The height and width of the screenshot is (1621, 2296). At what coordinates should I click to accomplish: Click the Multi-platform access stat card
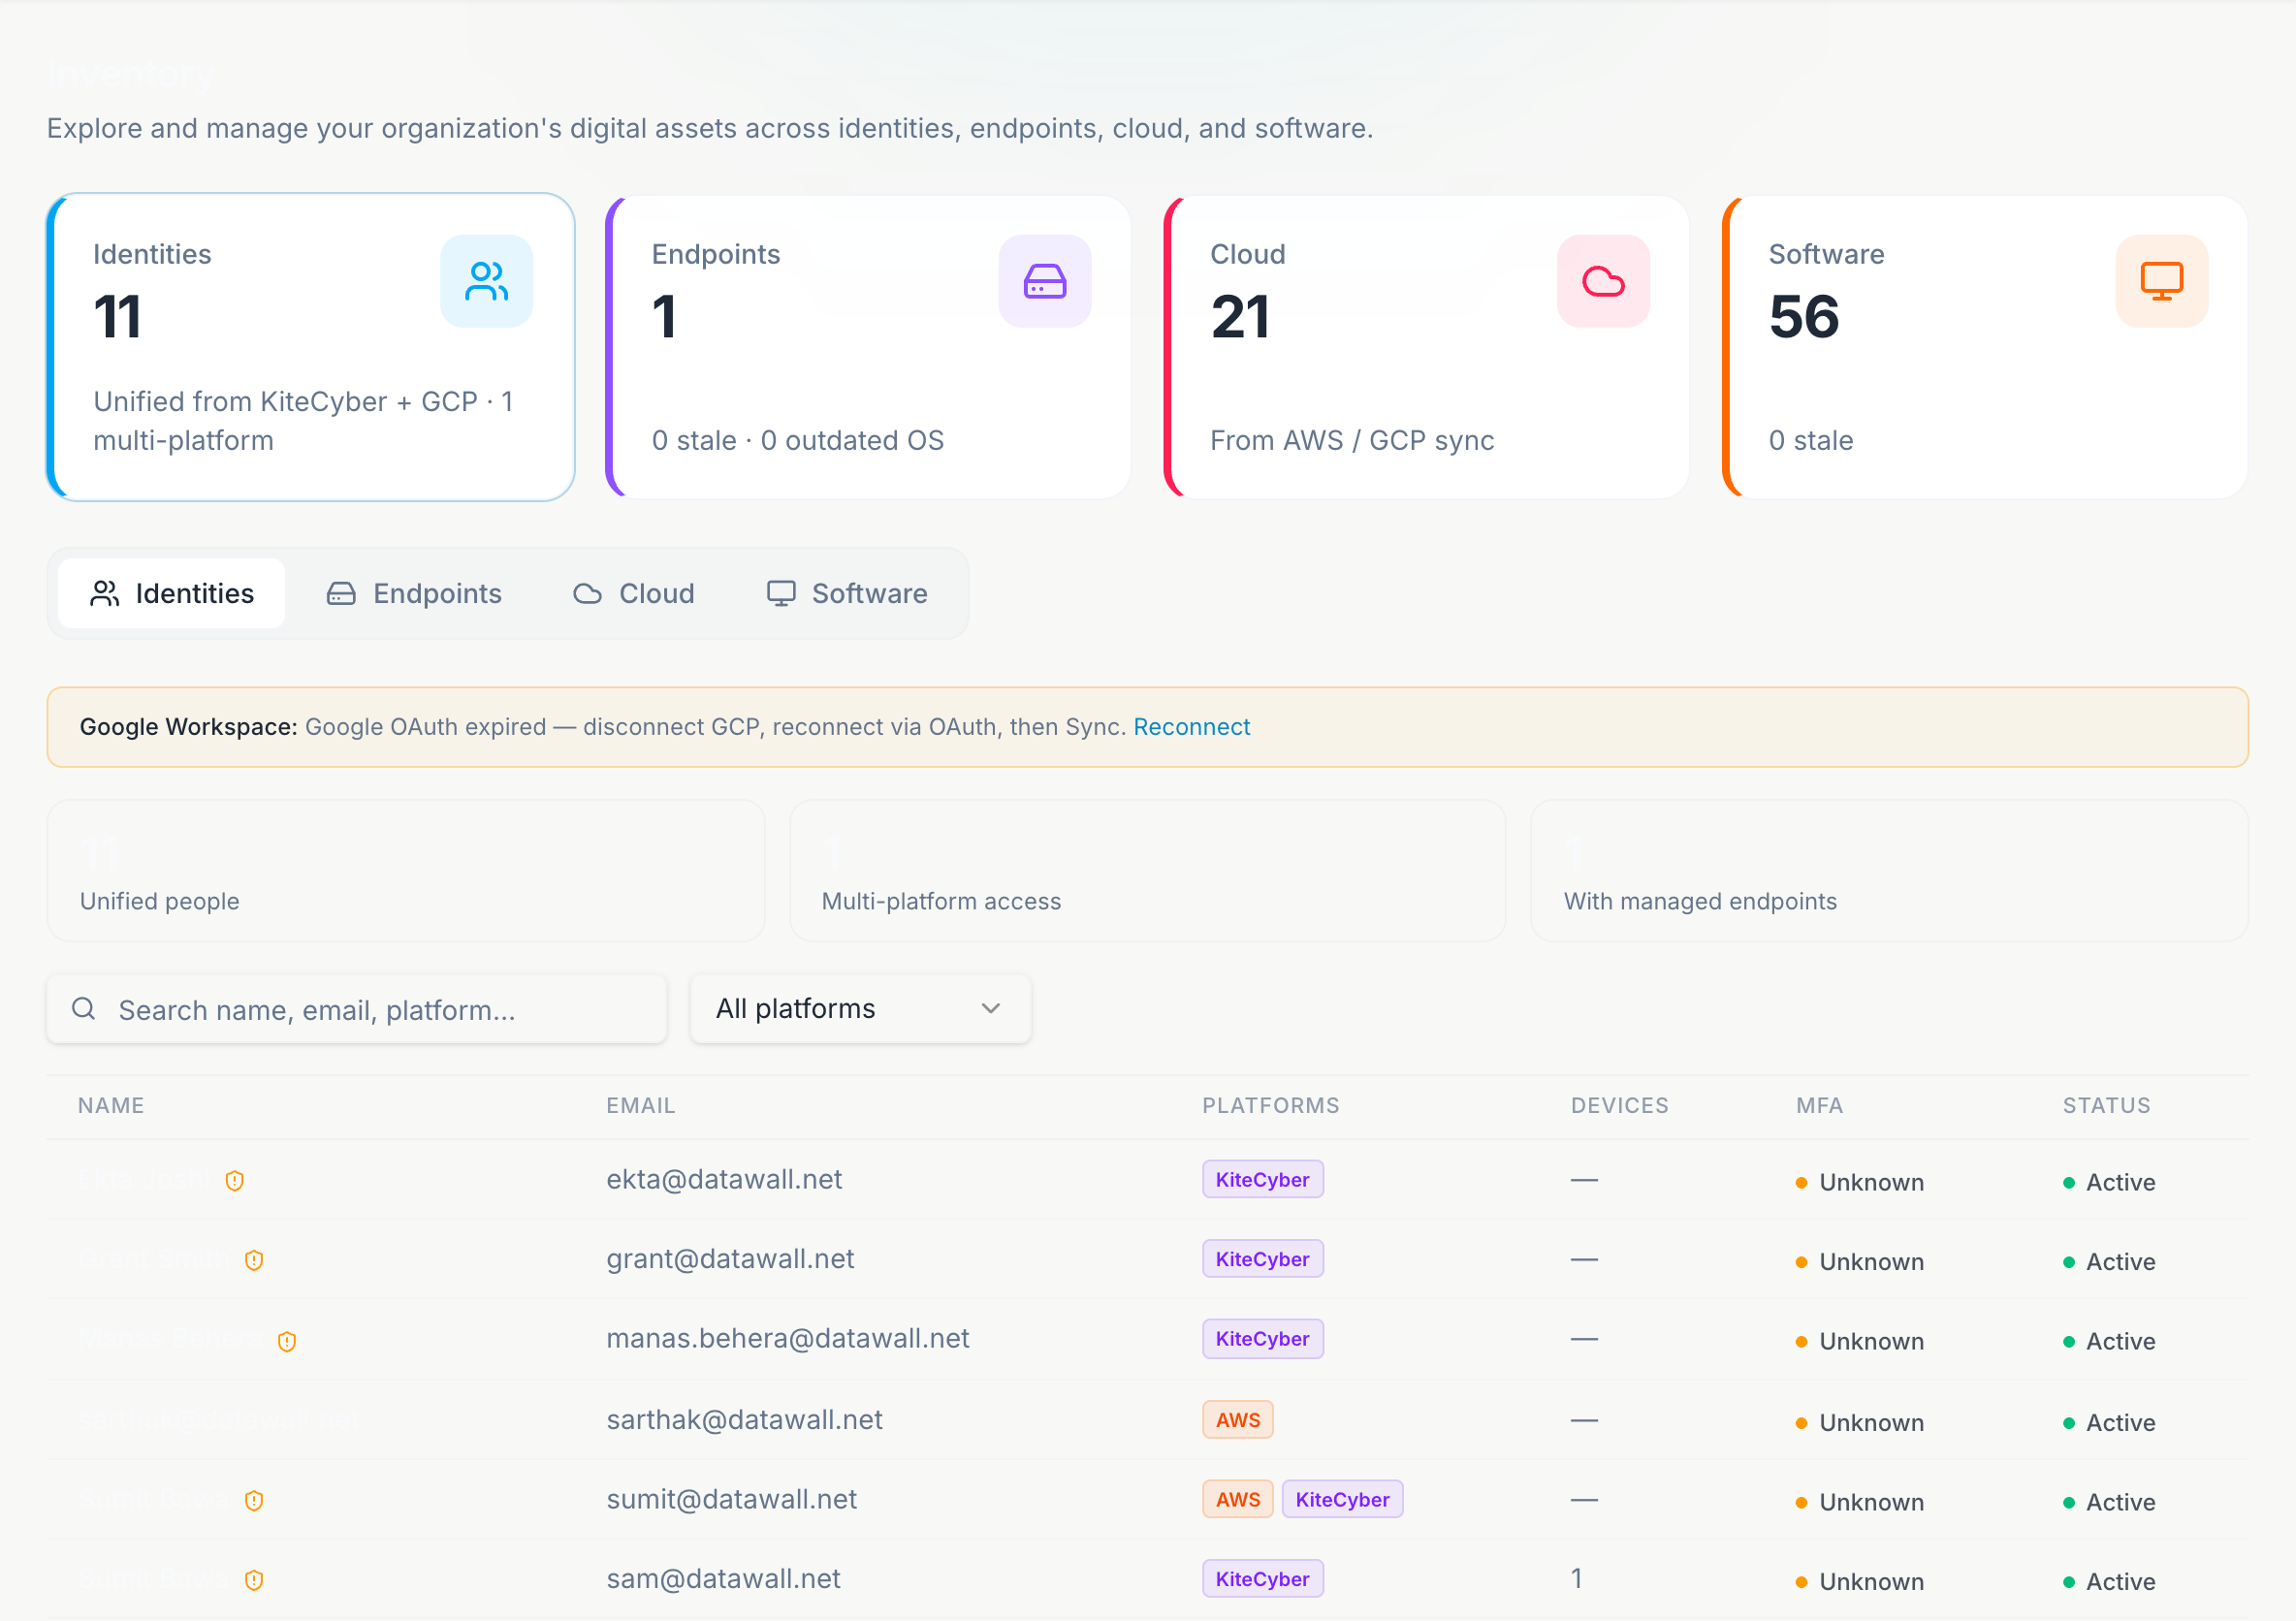coord(1148,870)
